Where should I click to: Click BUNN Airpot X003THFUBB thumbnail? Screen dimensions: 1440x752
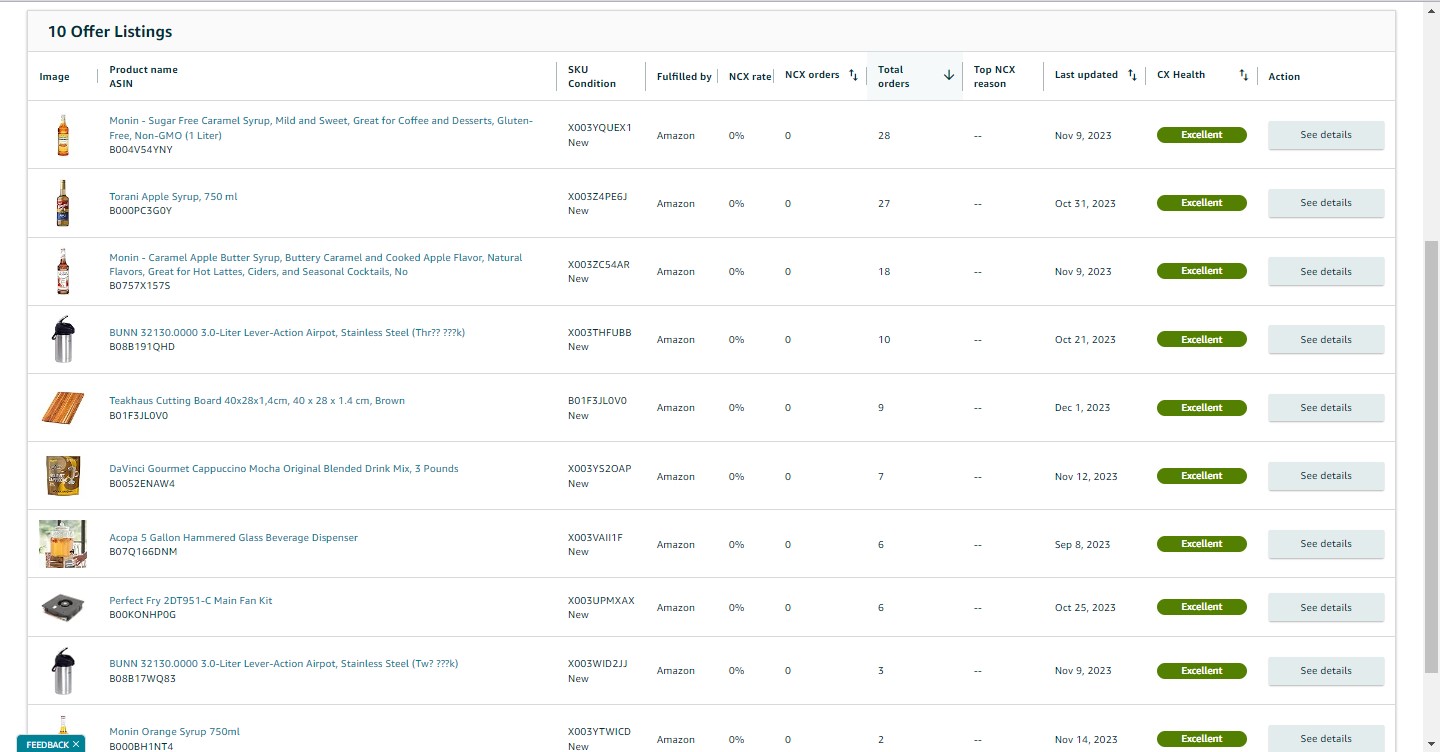pyautogui.click(x=62, y=340)
